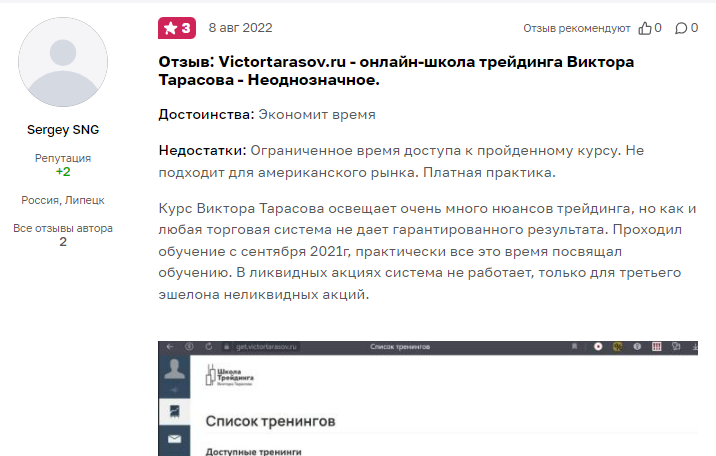Click the chart icon in screenshot sidebar

click(x=173, y=410)
